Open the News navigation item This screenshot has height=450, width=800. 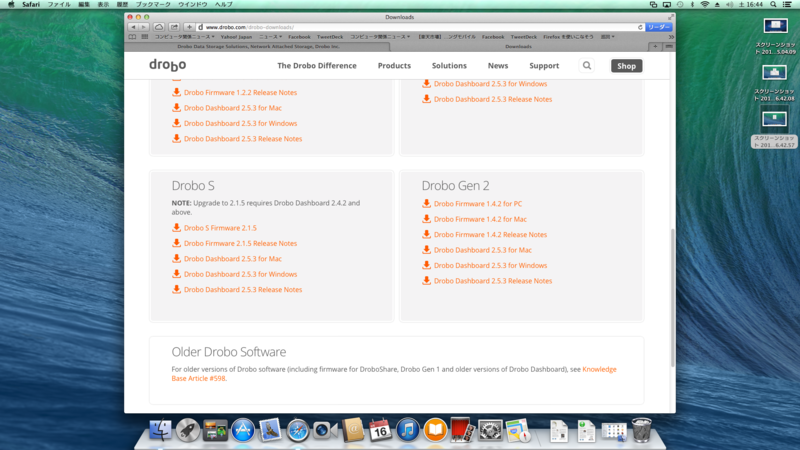497,66
